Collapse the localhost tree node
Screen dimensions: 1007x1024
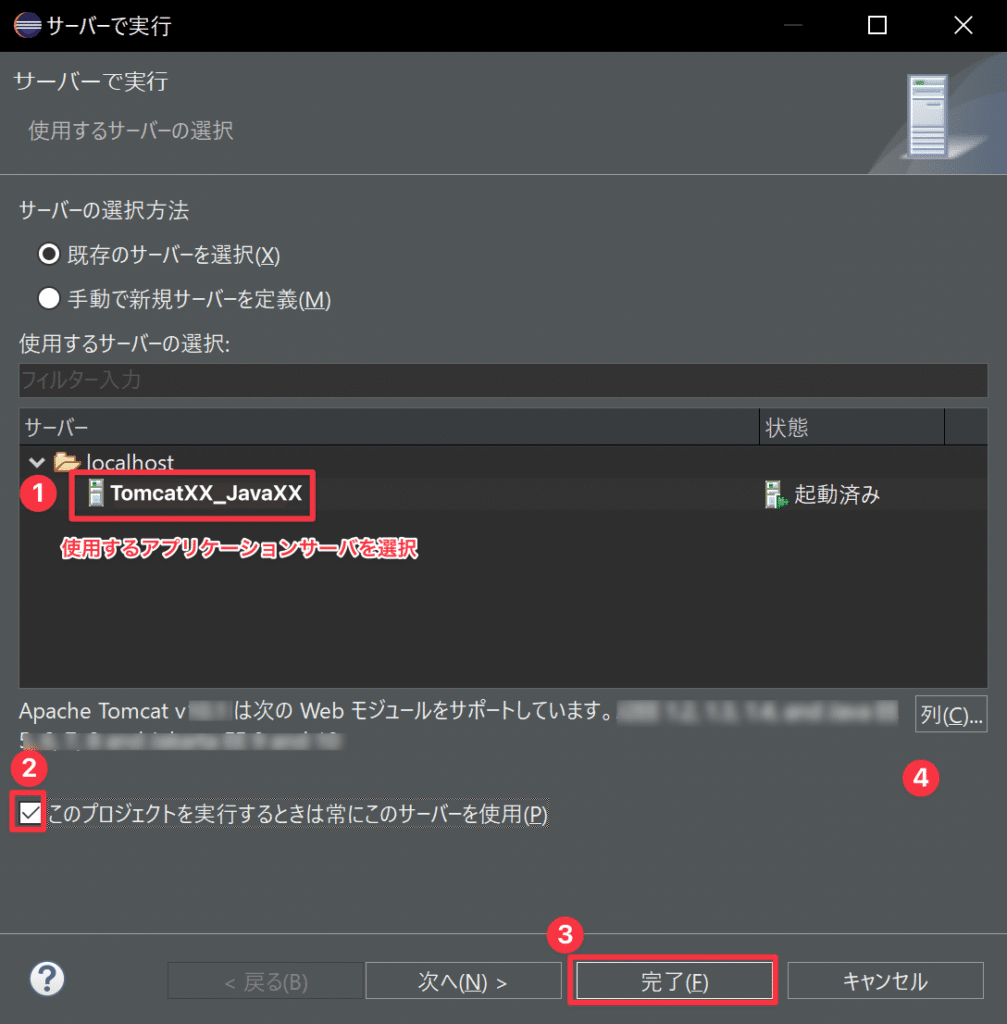(x=37, y=462)
